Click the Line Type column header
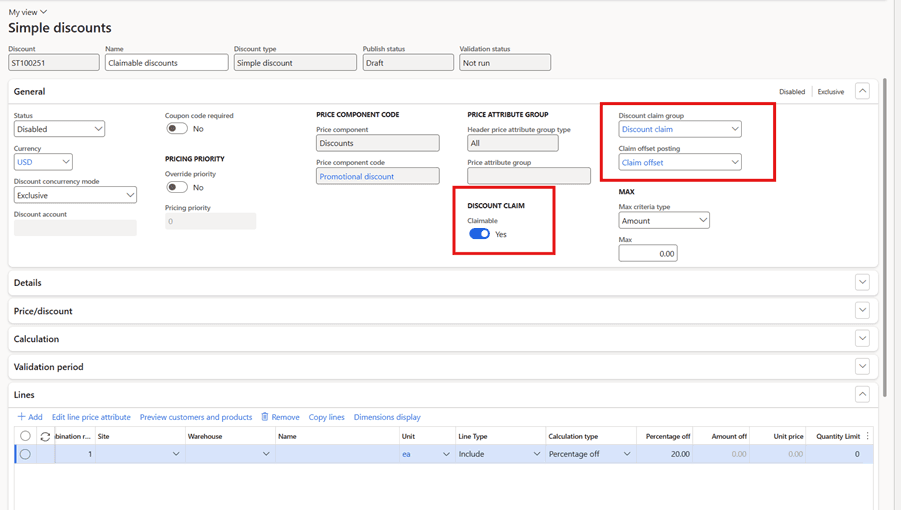Screen dimensions: 901x510 (x=500, y=436)
